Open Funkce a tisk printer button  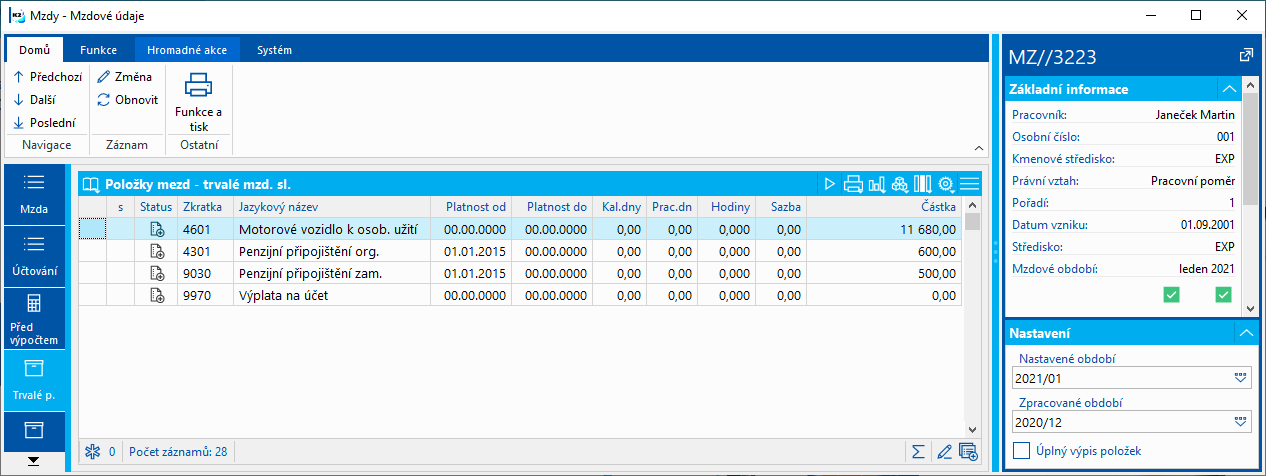click(x=198, y=101)
